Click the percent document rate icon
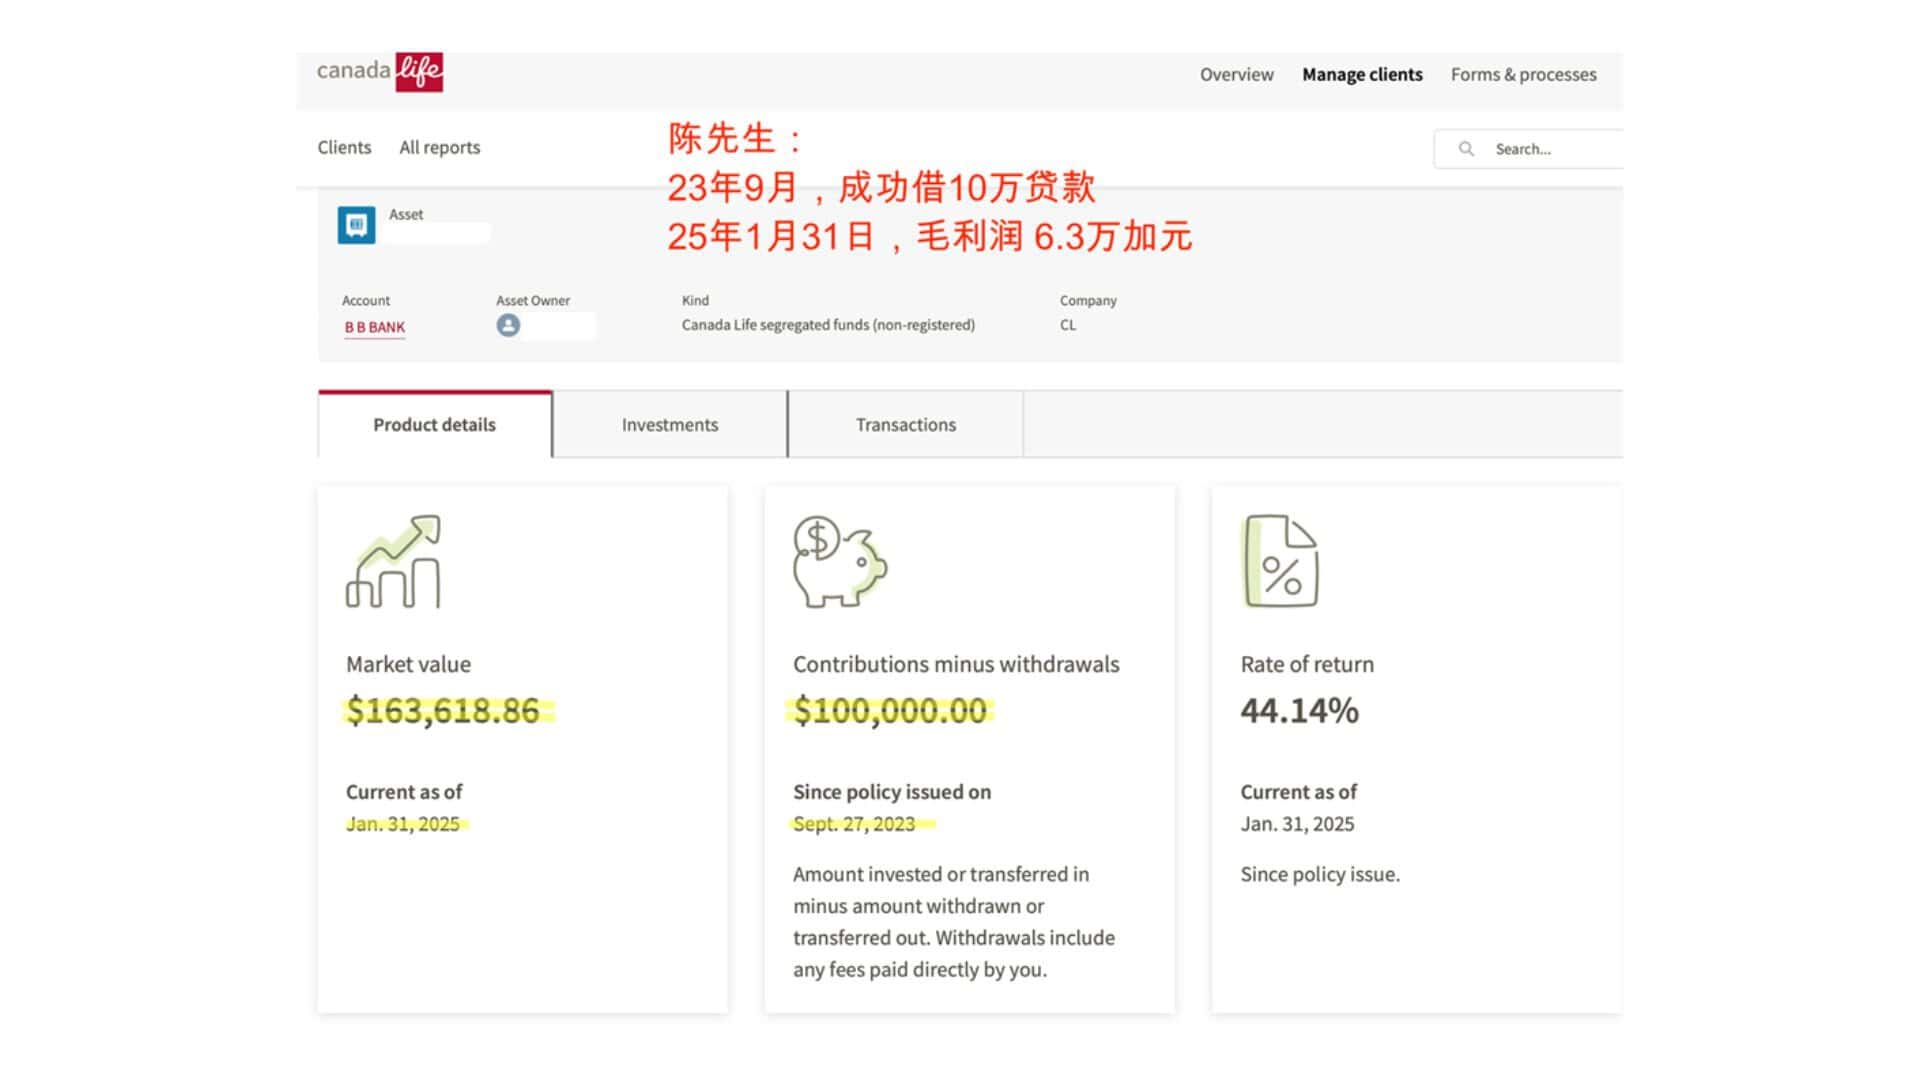The image size is (1920, 1080). pos(1281,561)
